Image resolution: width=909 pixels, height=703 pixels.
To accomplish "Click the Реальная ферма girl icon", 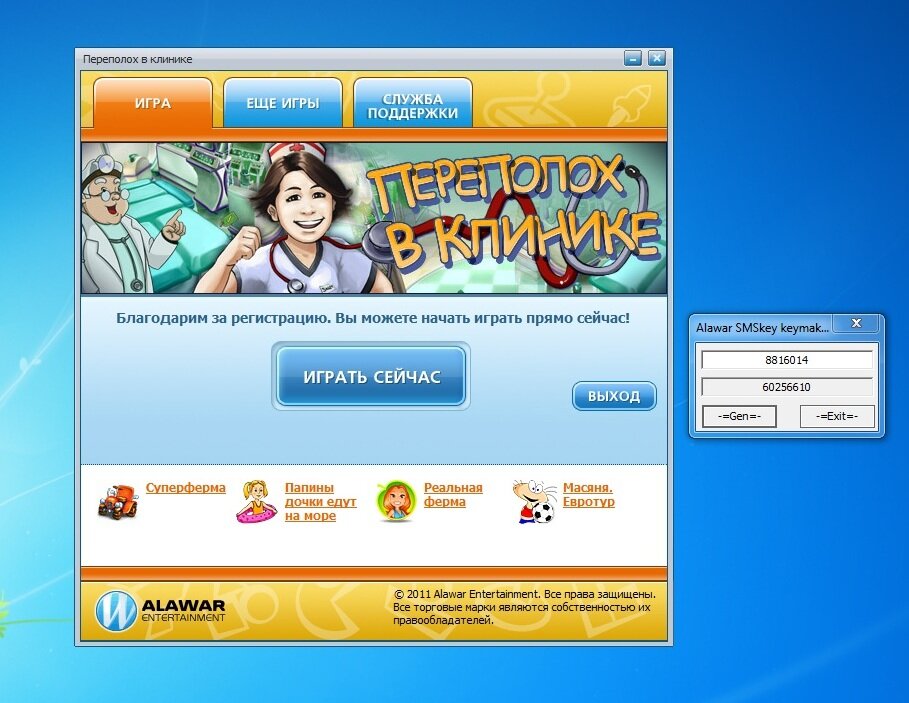I will pos(396,501).
